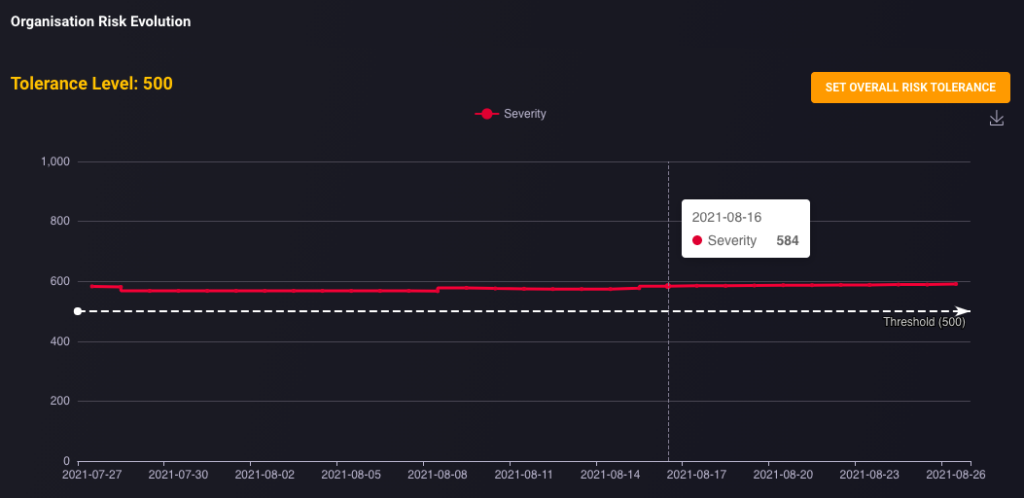Click Set Overall Risk Tolerance button
This screenshot has height=498, width=1024.
click(x=910, y=87)
